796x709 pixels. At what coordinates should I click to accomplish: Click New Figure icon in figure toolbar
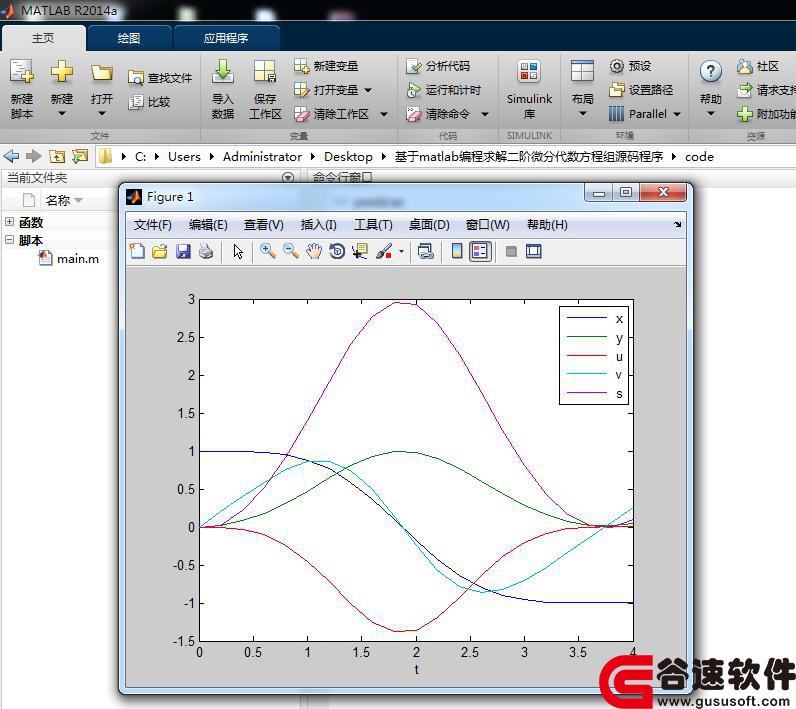tap(137, 251)
